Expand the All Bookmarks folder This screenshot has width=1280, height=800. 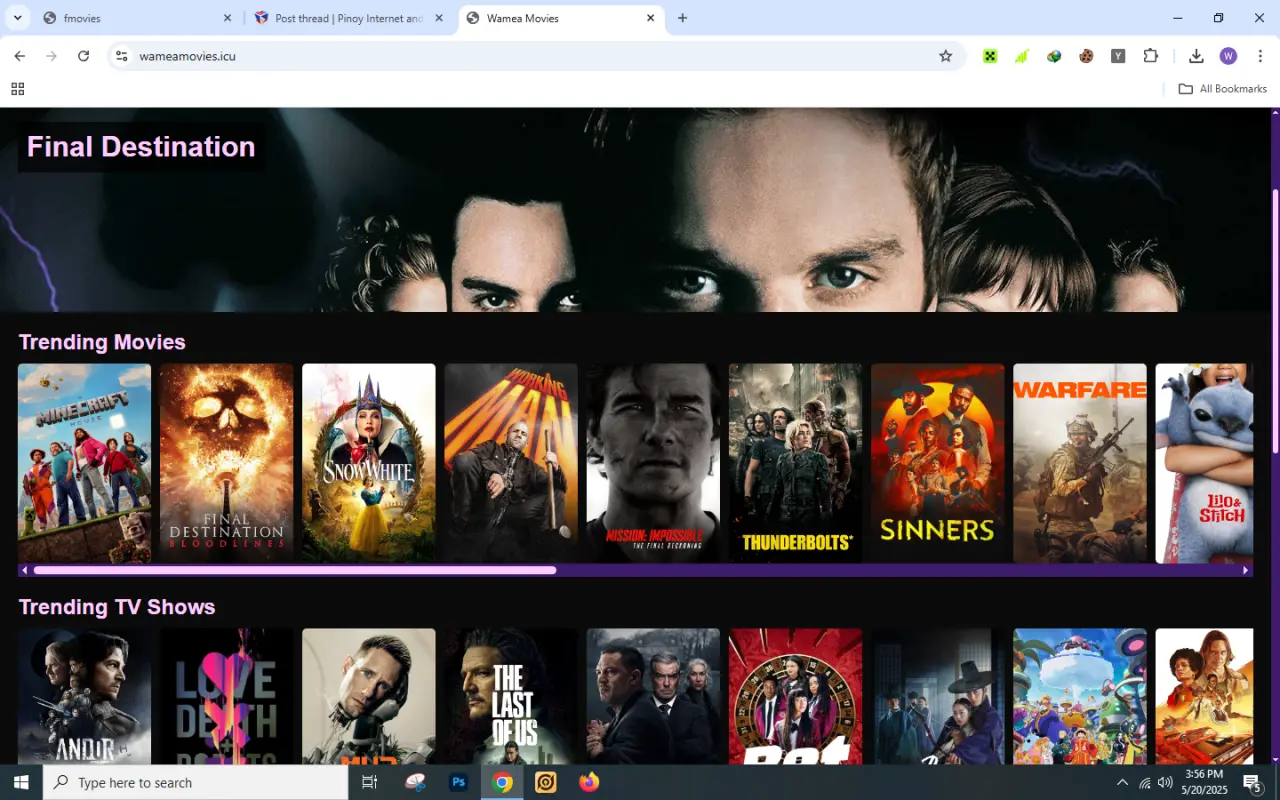1222,89
